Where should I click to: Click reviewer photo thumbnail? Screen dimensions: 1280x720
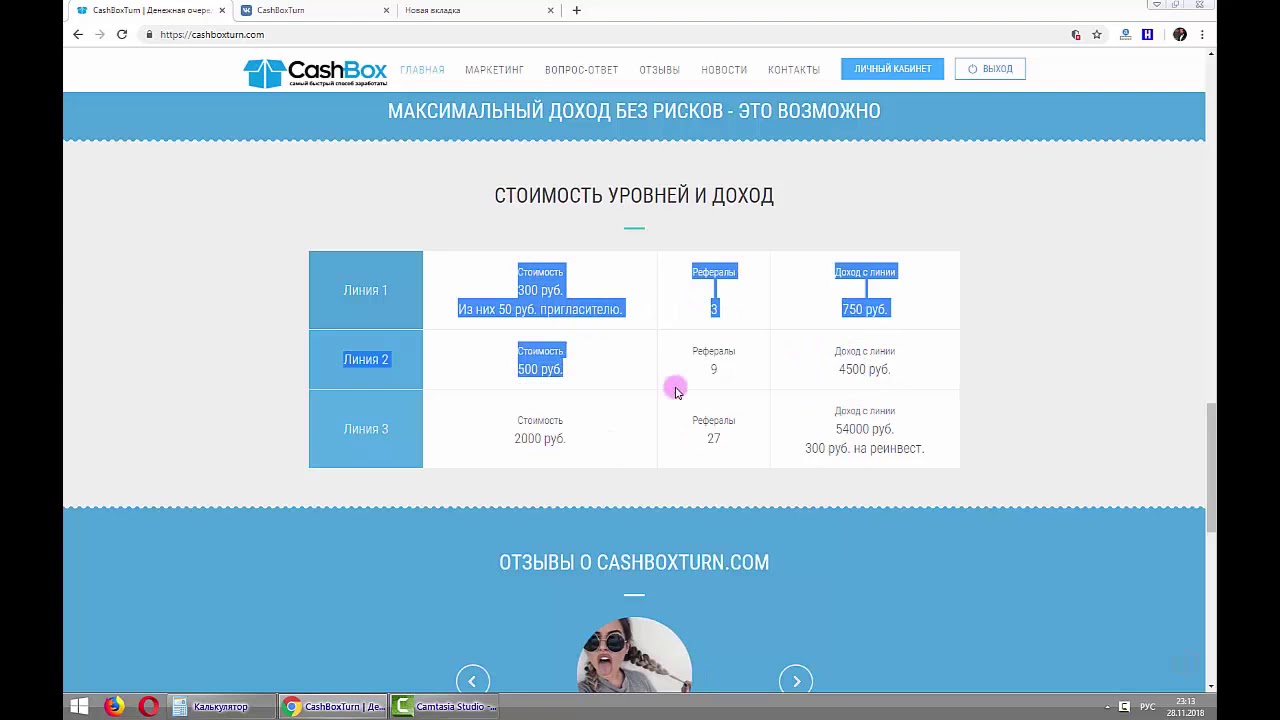(634, 654)
